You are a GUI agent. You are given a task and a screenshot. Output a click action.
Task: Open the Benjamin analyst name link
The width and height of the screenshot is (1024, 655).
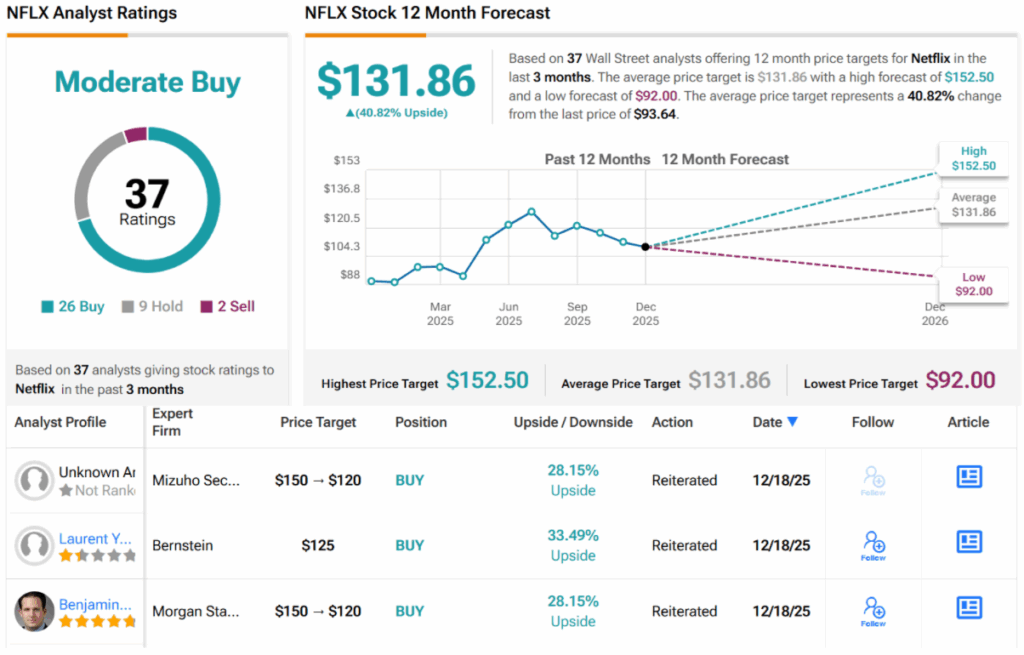tap(95, 604)
